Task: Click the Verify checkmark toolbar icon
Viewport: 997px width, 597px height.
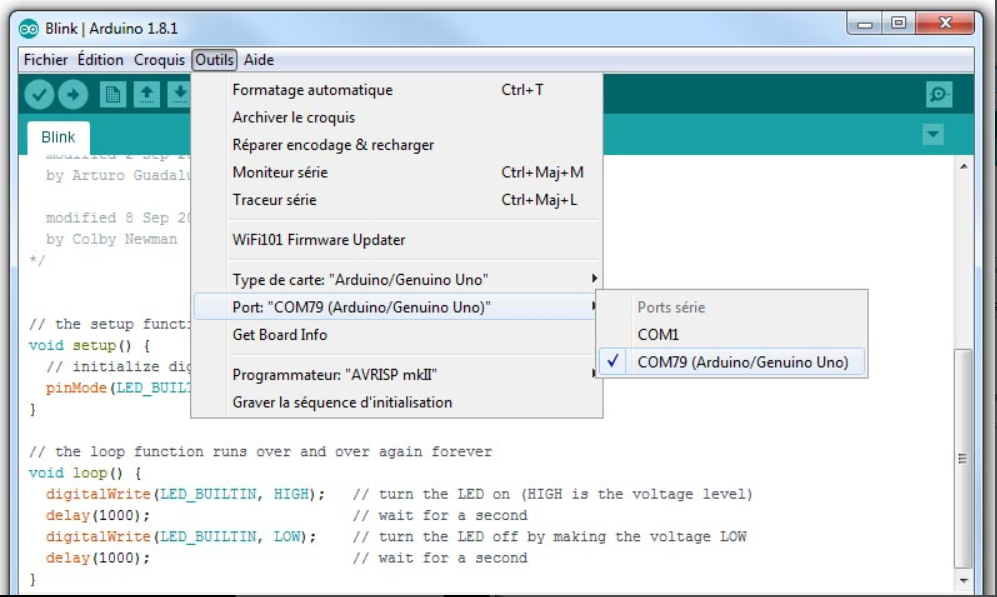Action: tap(39, 94)
